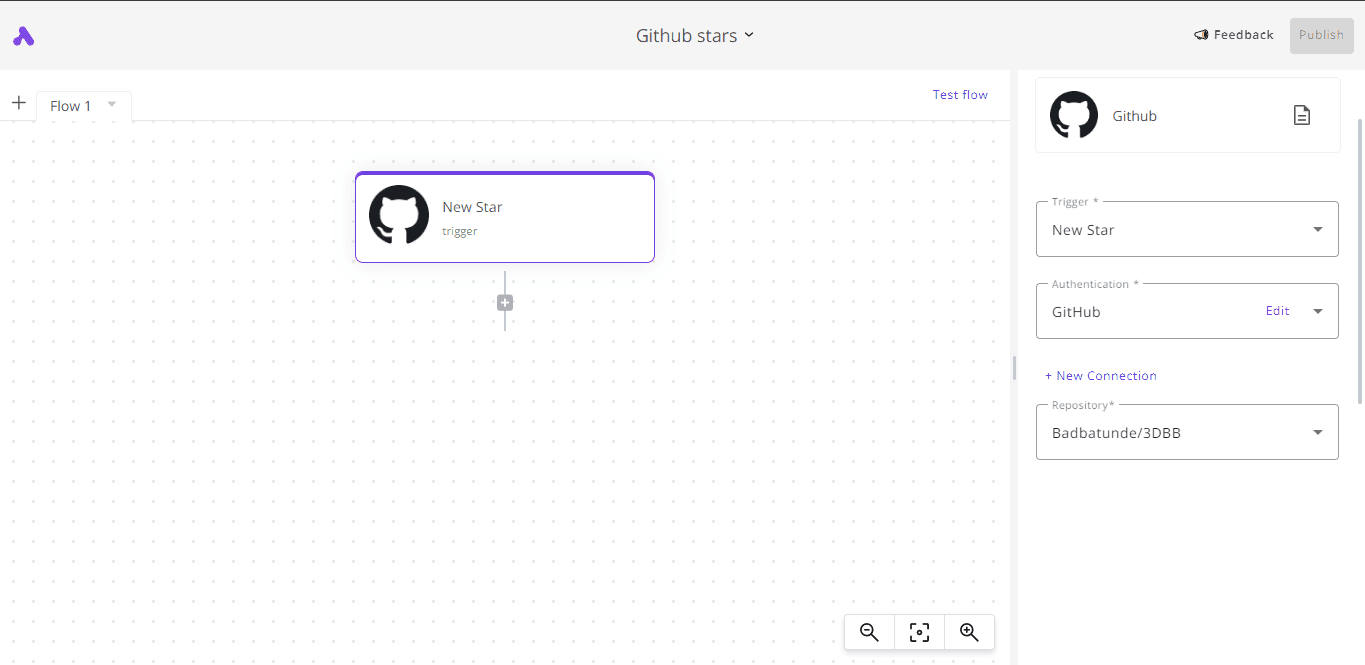Viewport: 1365px width, 665px height.
Task: Expand the Flow 1 tab arrow menu
Action: pyautogui.click(x=112, y=104)
